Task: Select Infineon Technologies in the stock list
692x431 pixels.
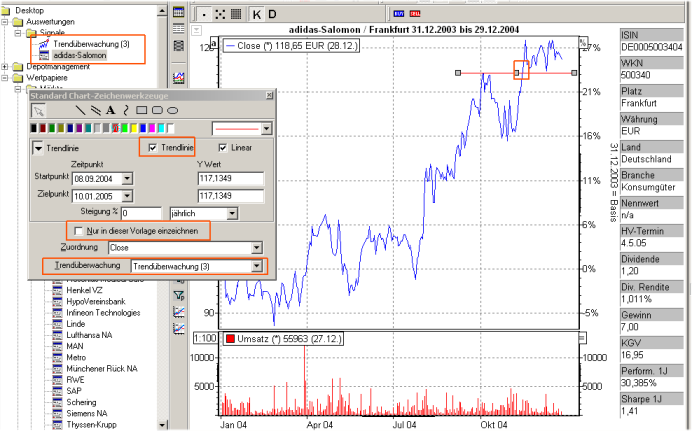Action: click(103, 312)
